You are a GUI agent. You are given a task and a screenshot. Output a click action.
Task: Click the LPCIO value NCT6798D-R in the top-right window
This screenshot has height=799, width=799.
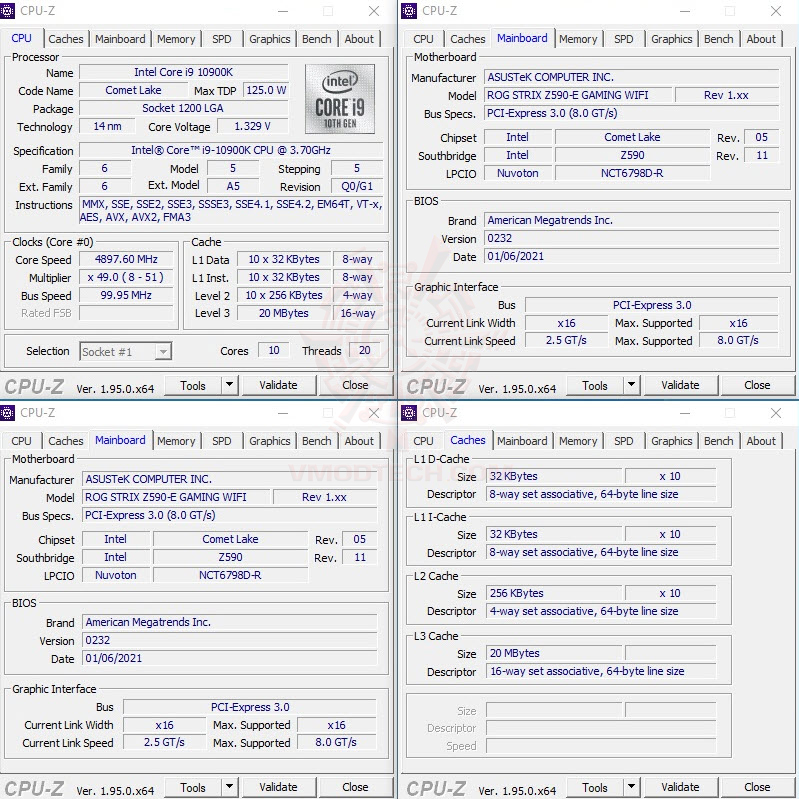pyautogui.click(x=632, y=173)
